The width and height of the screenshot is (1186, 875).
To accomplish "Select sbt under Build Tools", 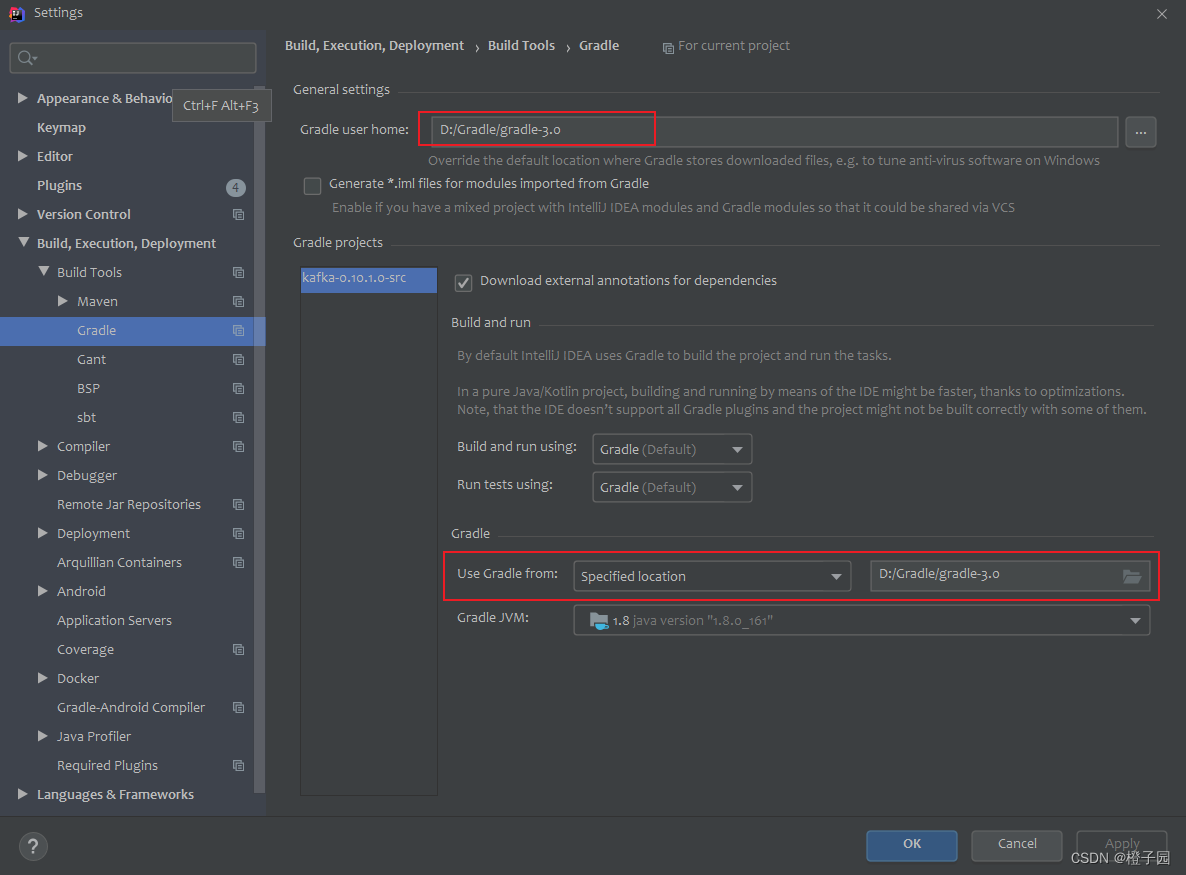I will (x=86, y=417).
